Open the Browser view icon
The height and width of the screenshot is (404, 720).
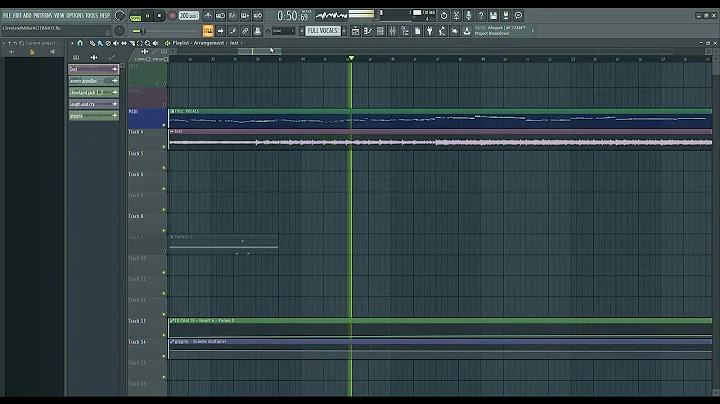(405, 31)
